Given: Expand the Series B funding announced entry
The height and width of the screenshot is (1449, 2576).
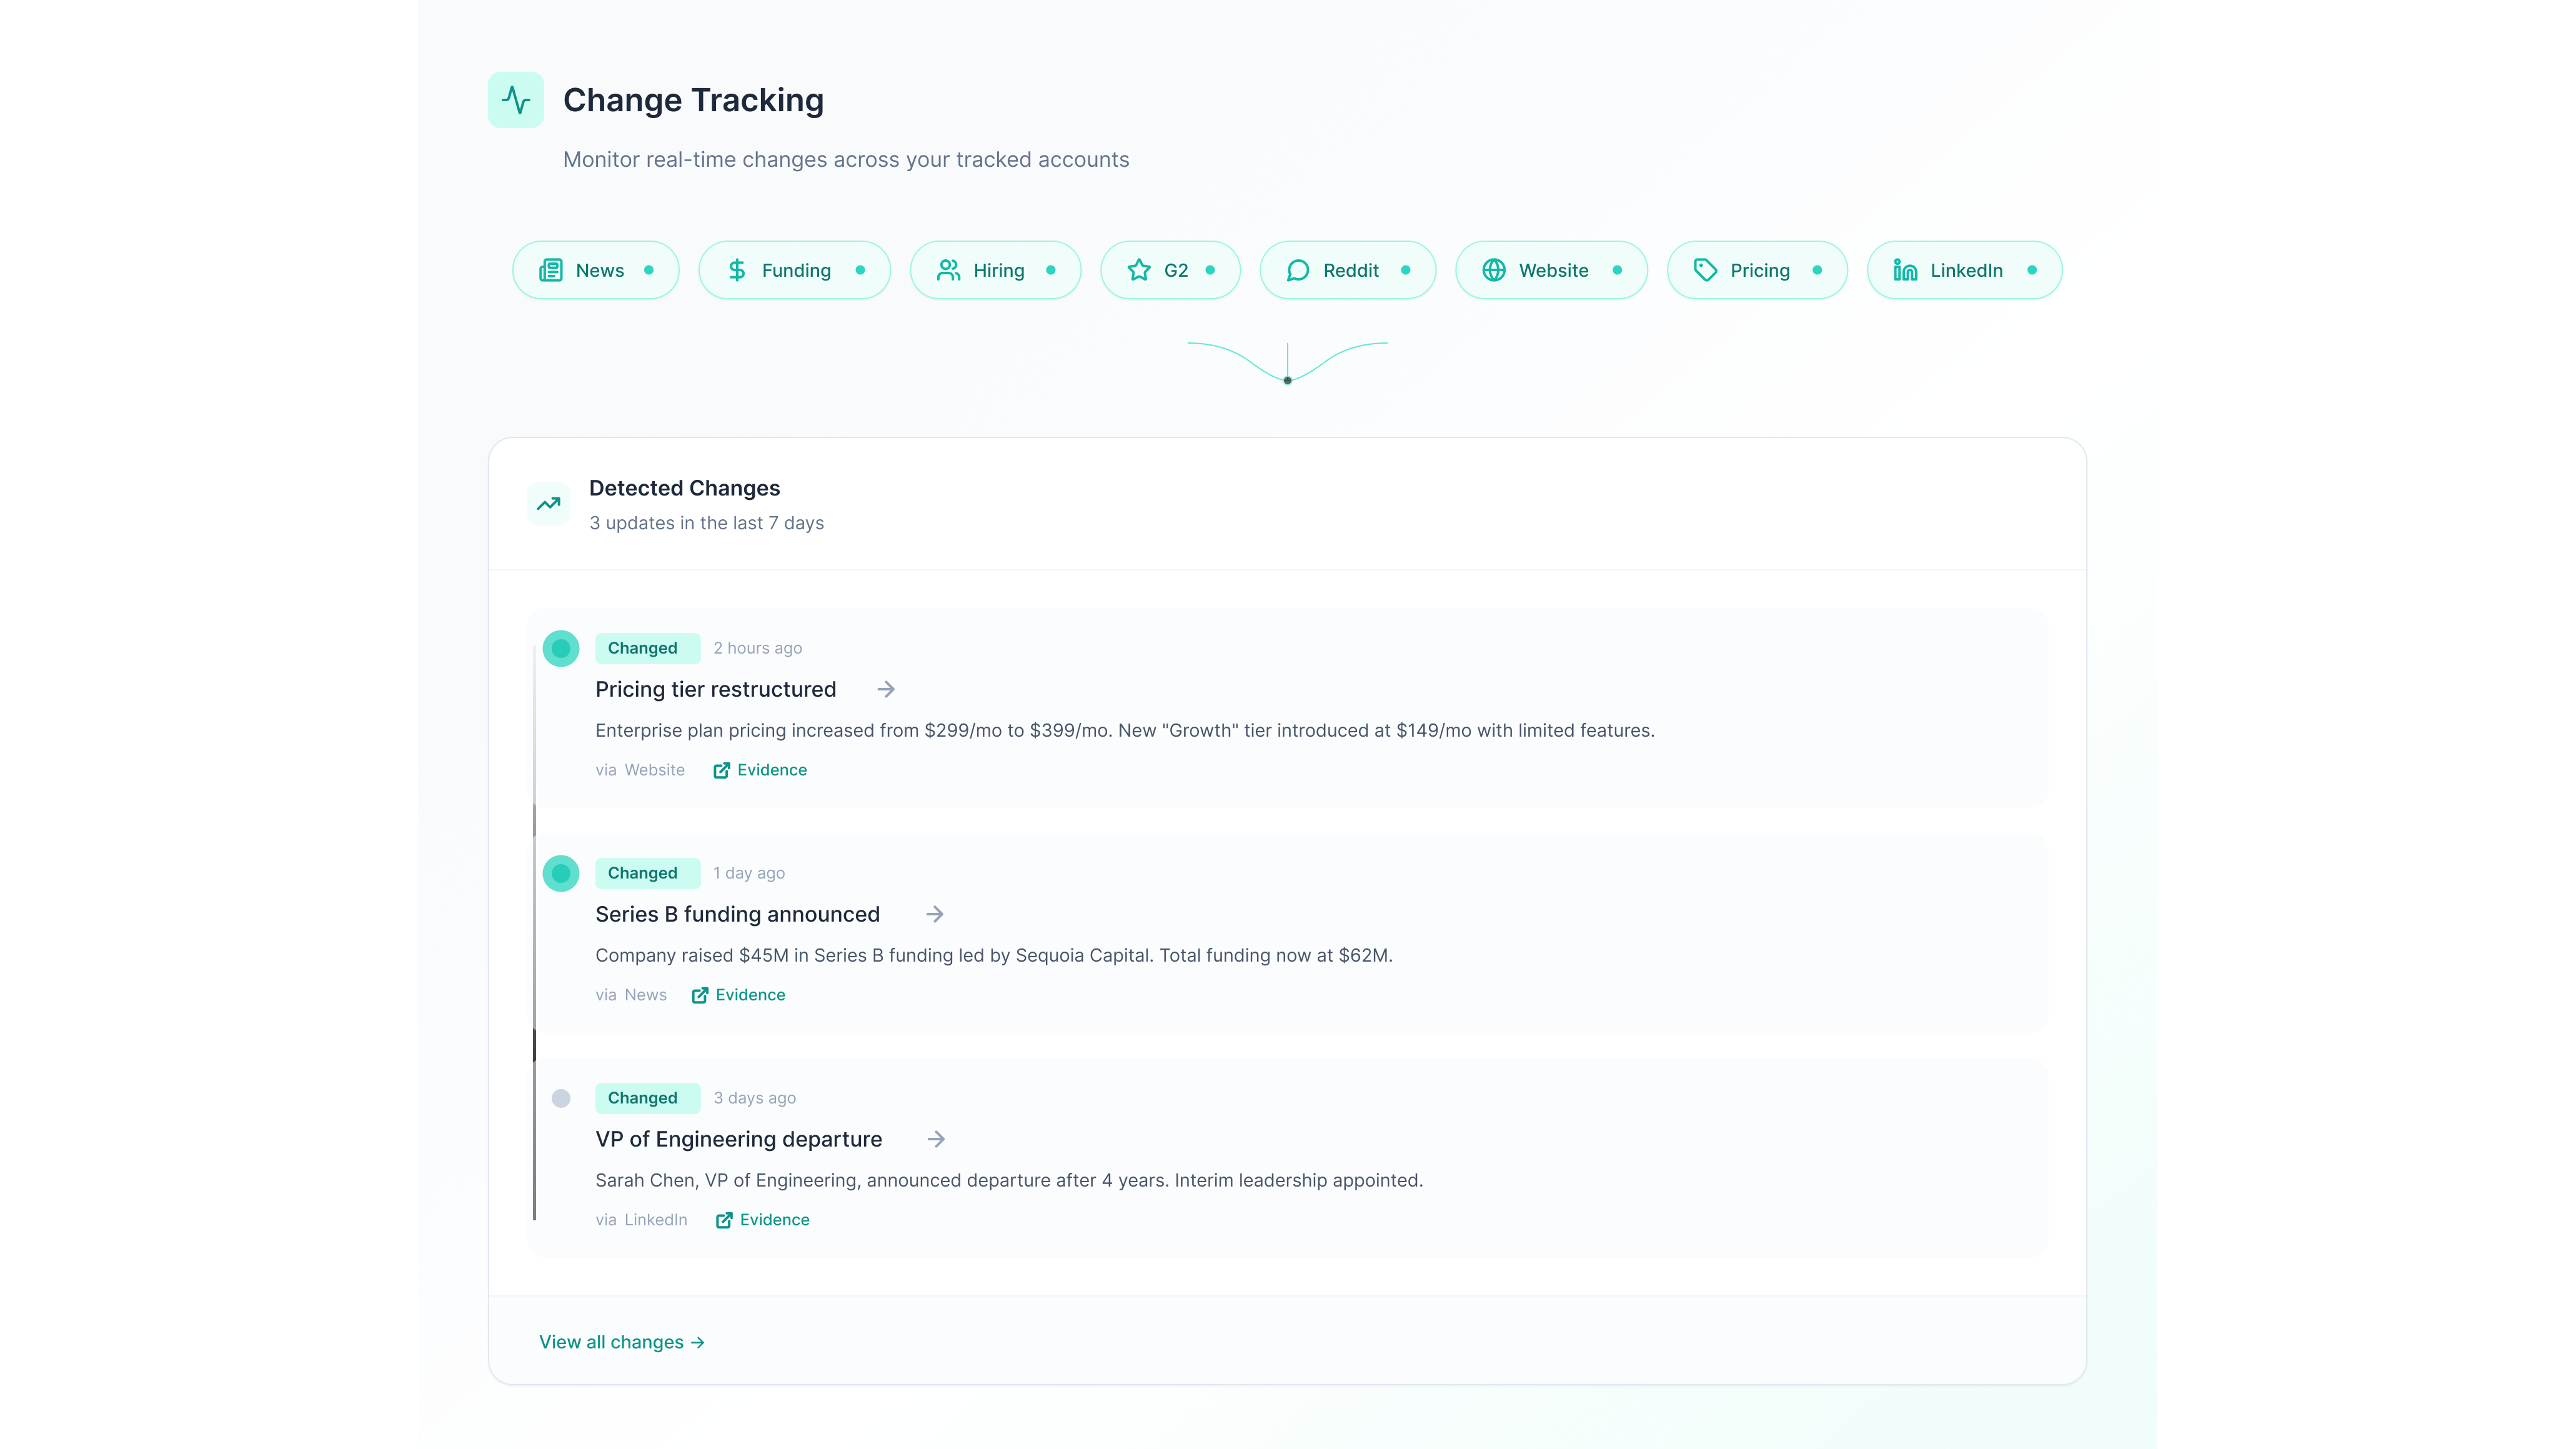Looking at the screenshot, I should click(934, 914).
